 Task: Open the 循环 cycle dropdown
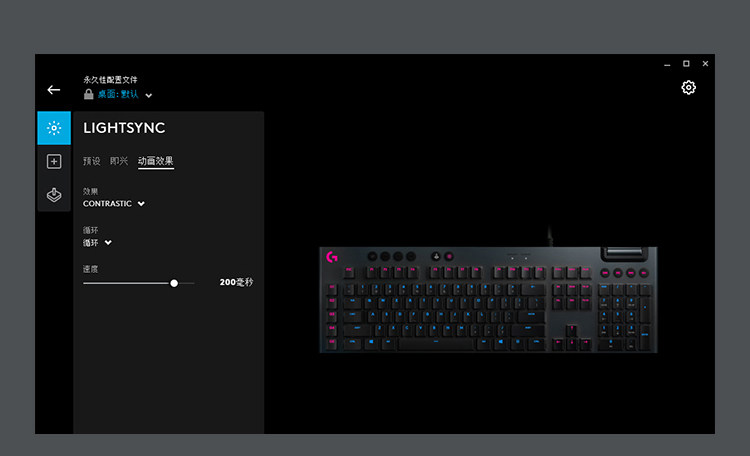coord(97,243)
